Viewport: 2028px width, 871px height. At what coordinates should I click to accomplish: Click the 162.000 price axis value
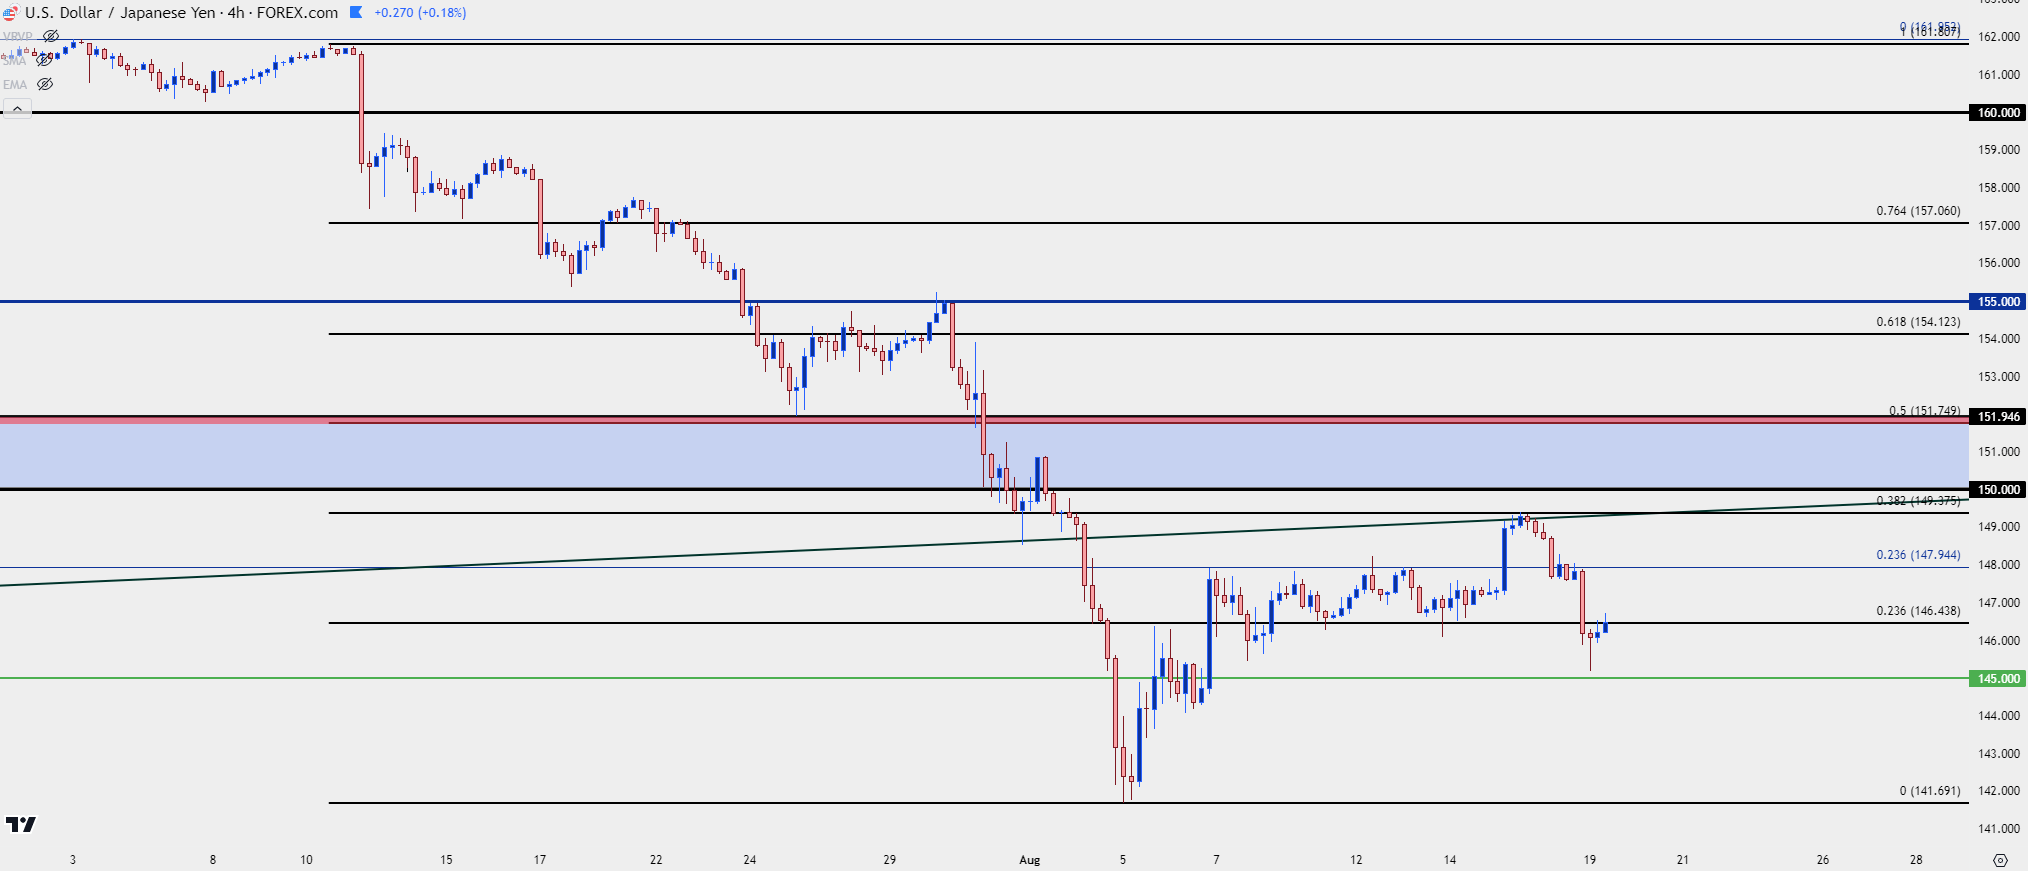pyautogui.click(x=1999, y=37)
